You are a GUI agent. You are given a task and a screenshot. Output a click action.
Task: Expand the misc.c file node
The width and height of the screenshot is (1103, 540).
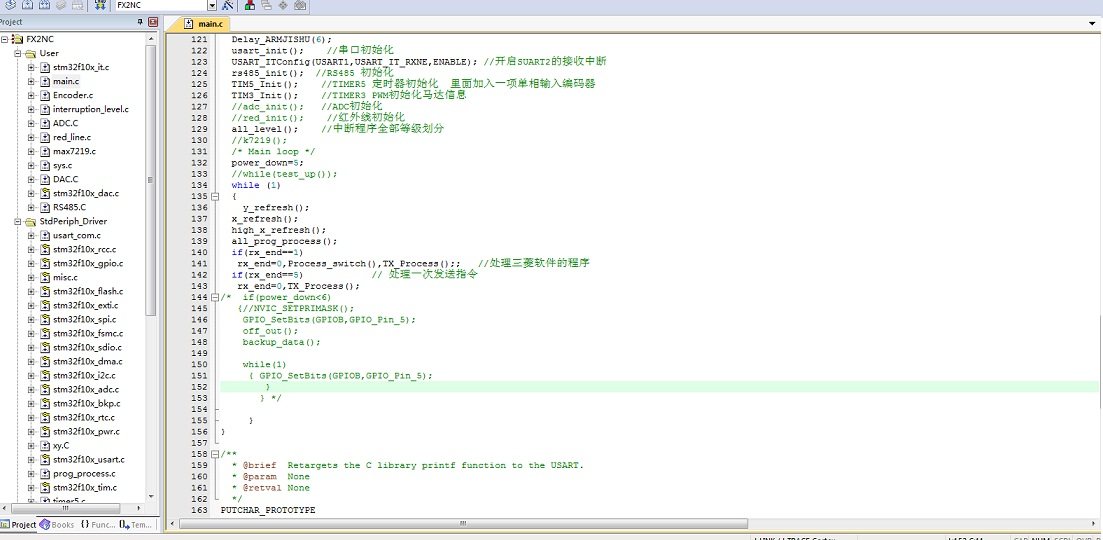pyautogui.click(x=31, y=277)
